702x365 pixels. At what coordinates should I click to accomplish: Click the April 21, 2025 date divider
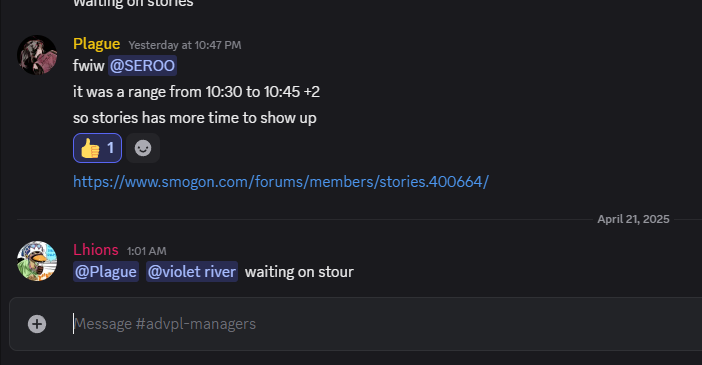633,219
